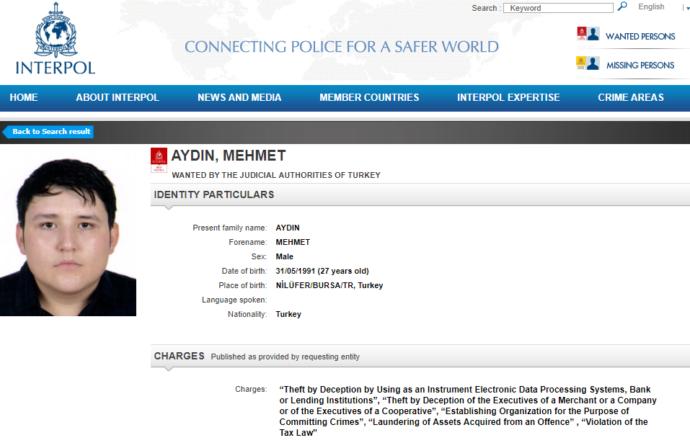Viewport: 690px width, 448px height.
Task: Open the NEWS AND MEDIA menu
Action: pos(239,97)
